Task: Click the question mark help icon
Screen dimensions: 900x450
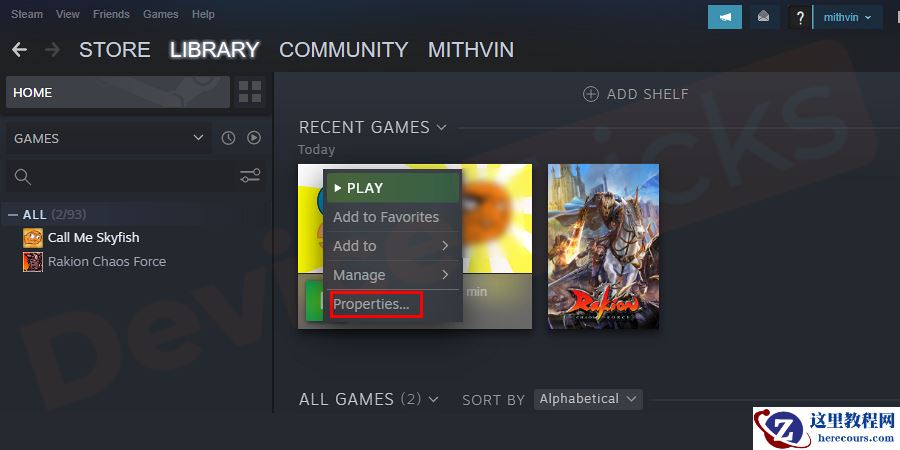Action: 800,18
